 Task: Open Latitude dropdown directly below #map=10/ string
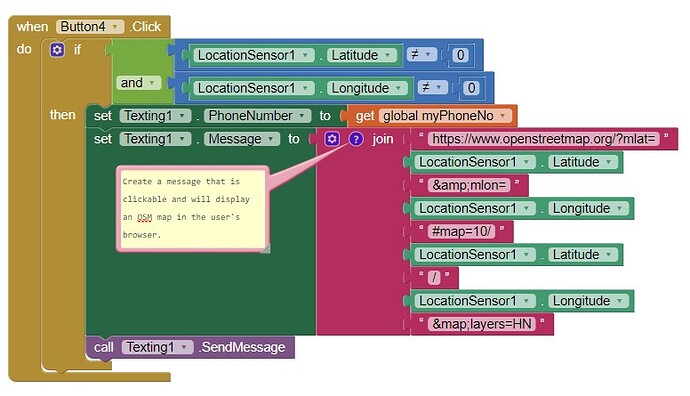click(583, 254)
